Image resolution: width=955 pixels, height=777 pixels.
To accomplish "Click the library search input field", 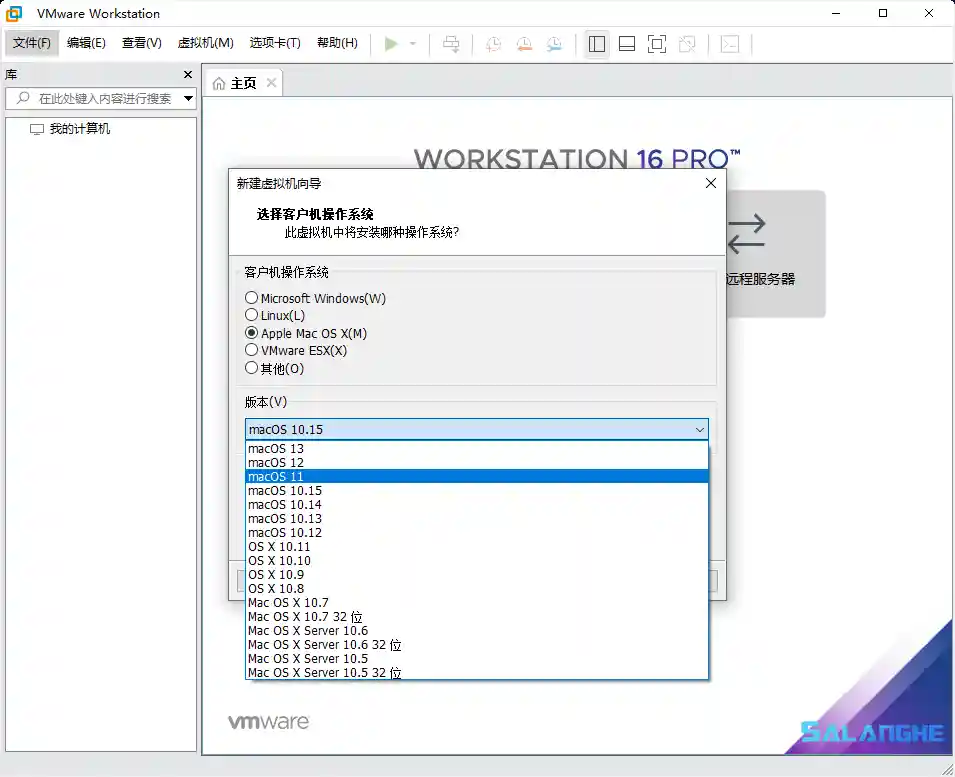I will coord(100,98).
